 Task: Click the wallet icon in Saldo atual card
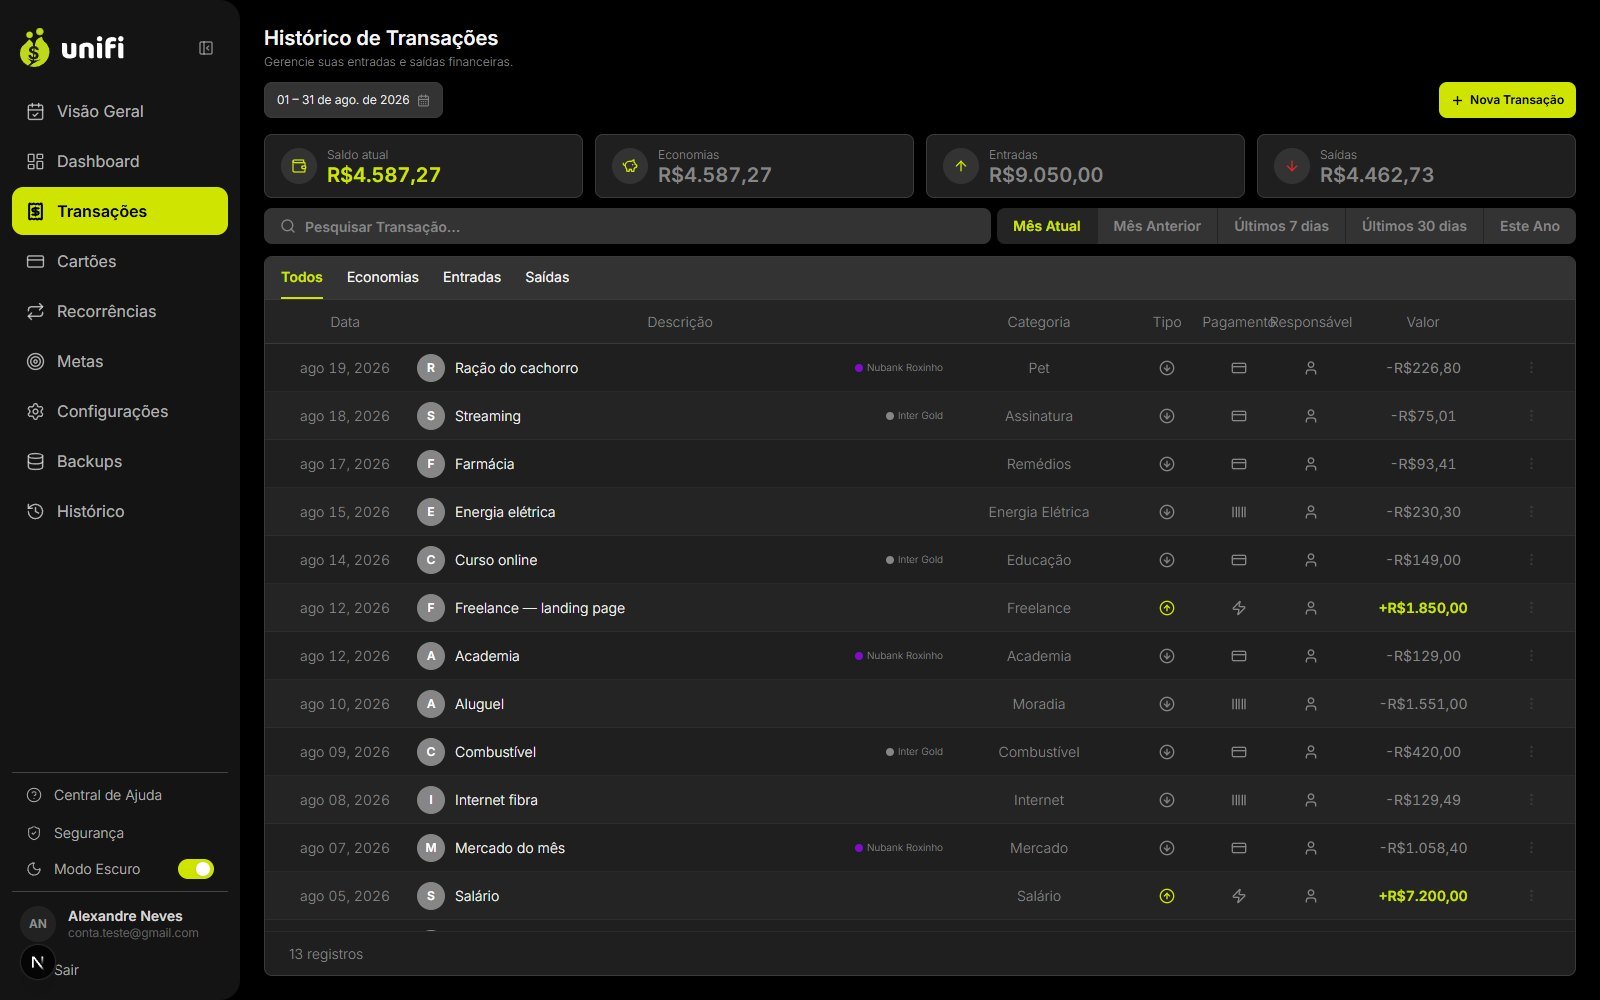(299, 166)
